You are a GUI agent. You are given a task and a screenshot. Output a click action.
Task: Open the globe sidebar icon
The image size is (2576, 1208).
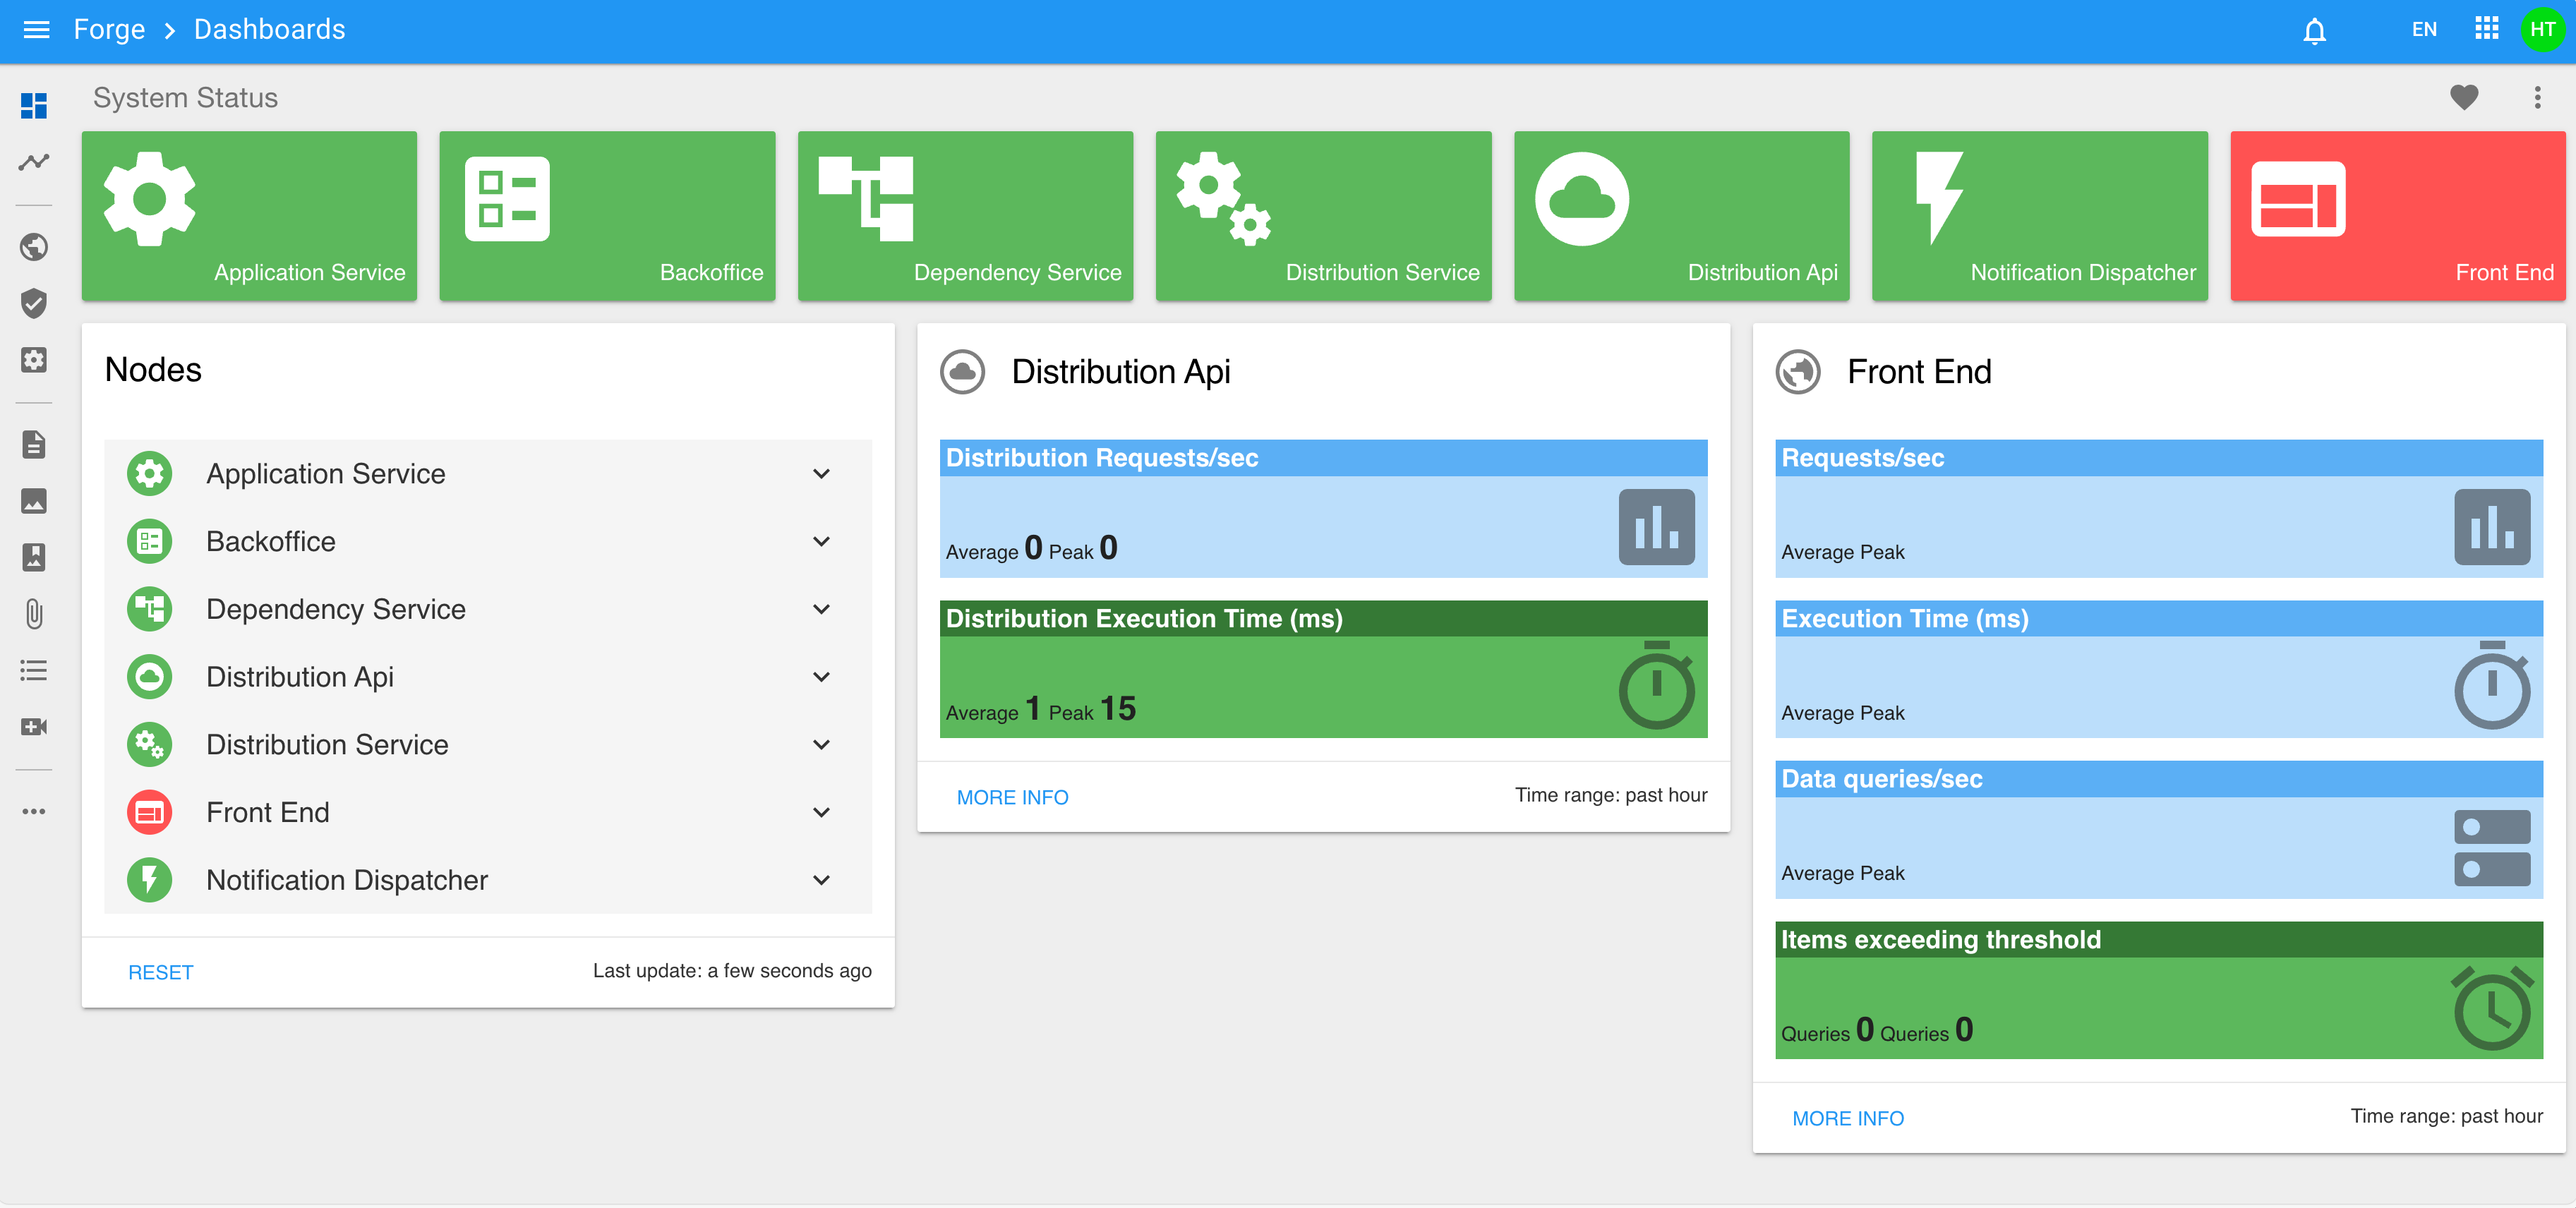34,246
